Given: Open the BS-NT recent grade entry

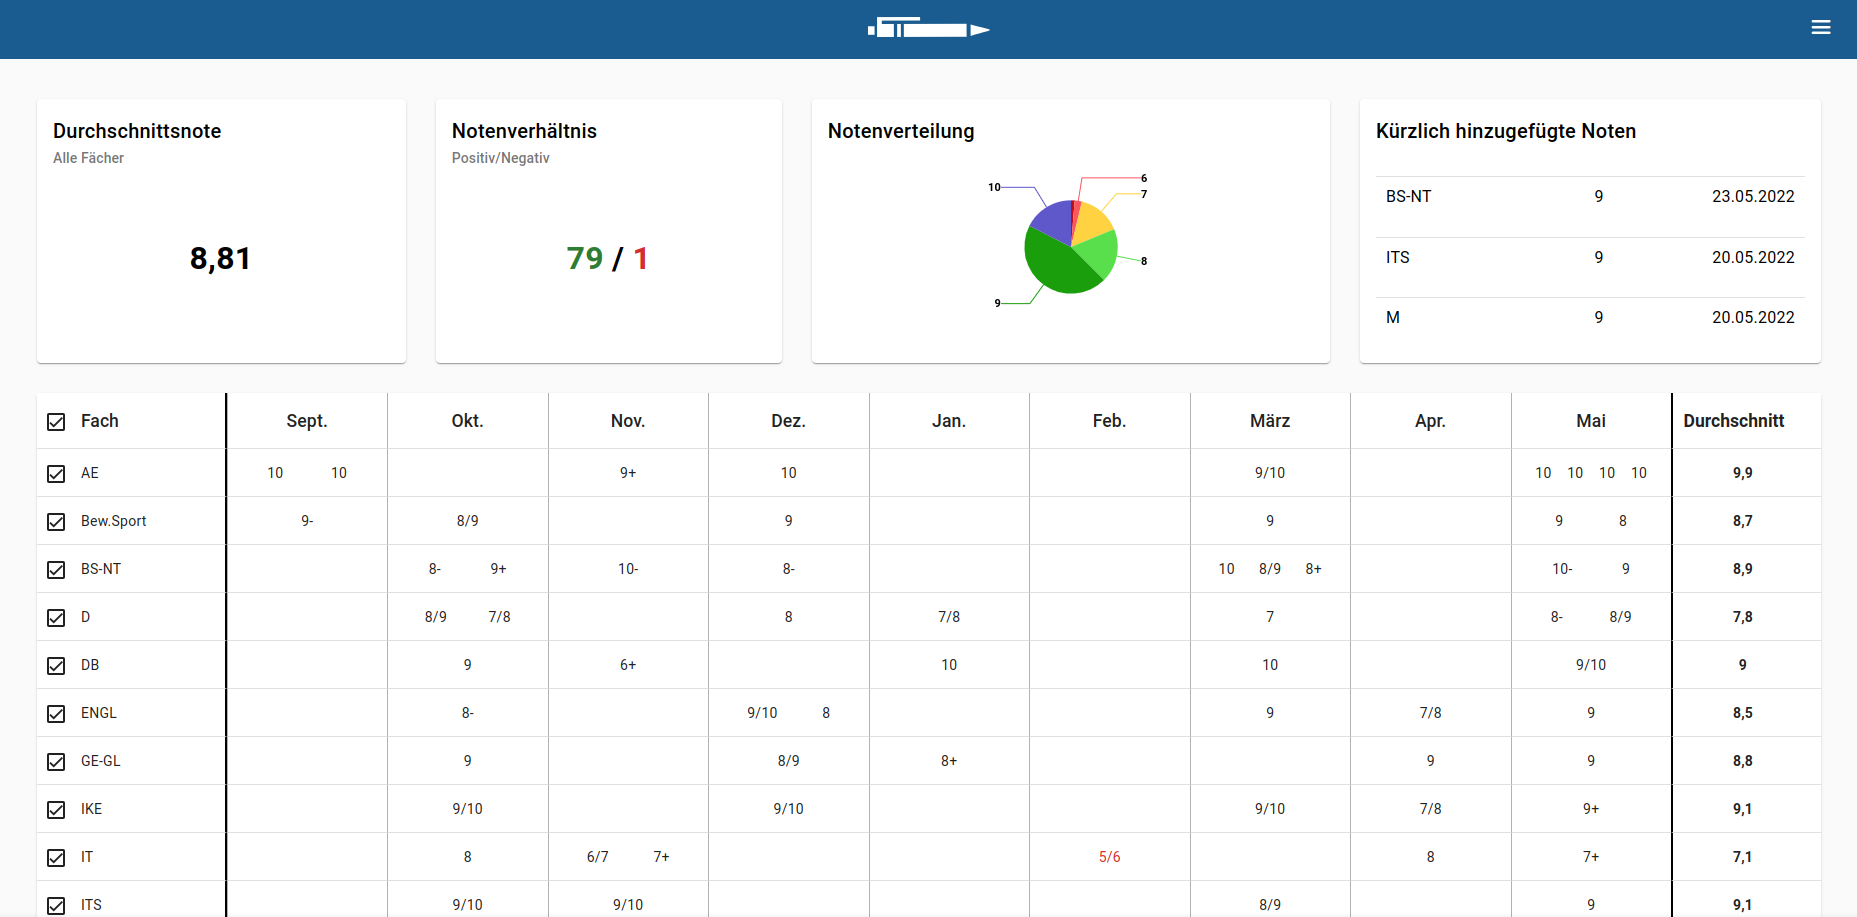Looking at the screenshot, I should click(x=1589, y=197).
